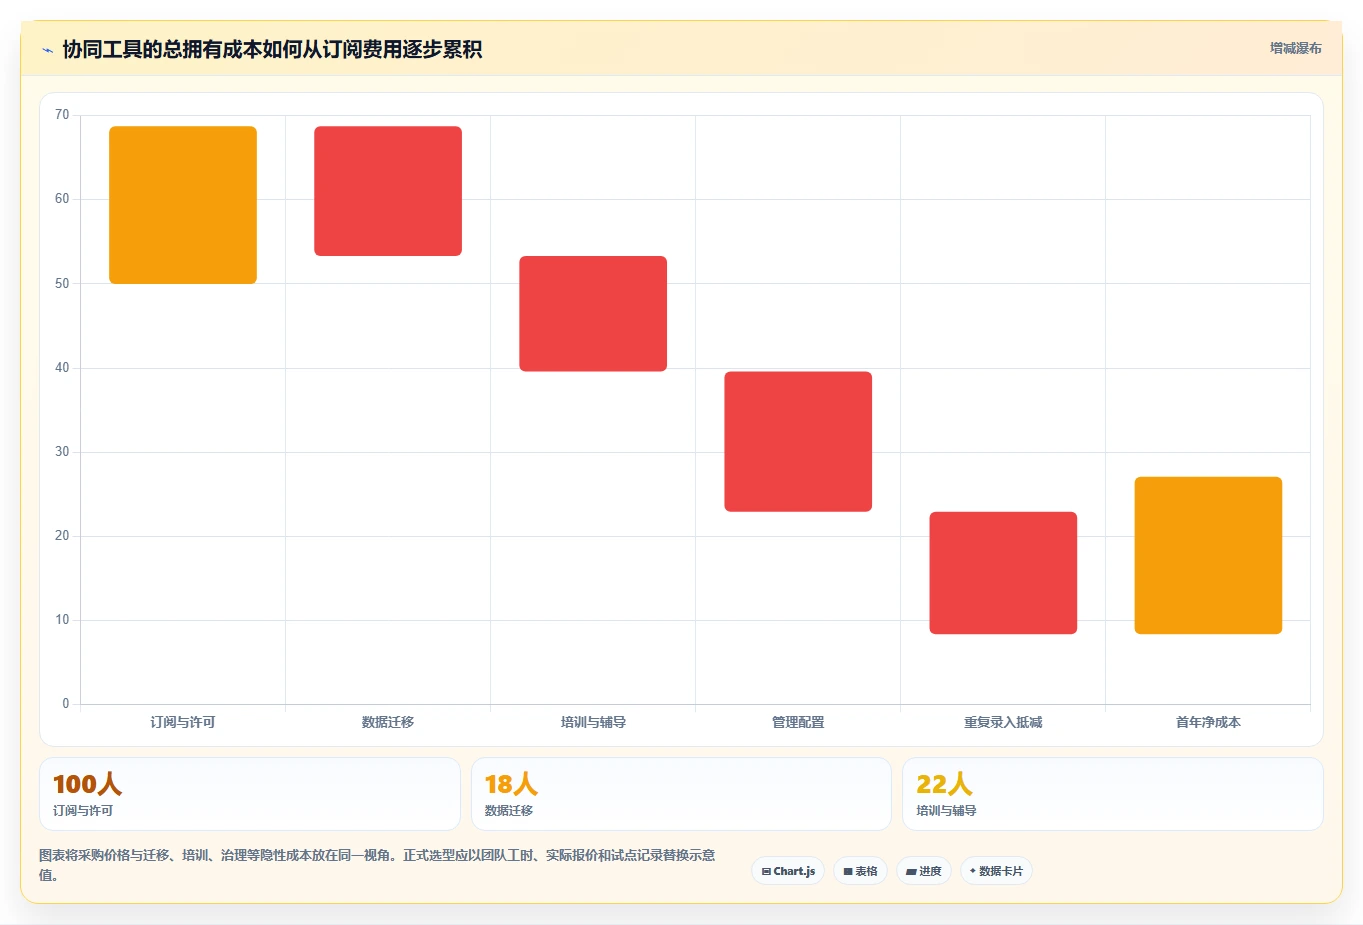This screenshot has height=925, width=1363.
Task: Click the chart title about 总拥有成本
Action: 272,49
